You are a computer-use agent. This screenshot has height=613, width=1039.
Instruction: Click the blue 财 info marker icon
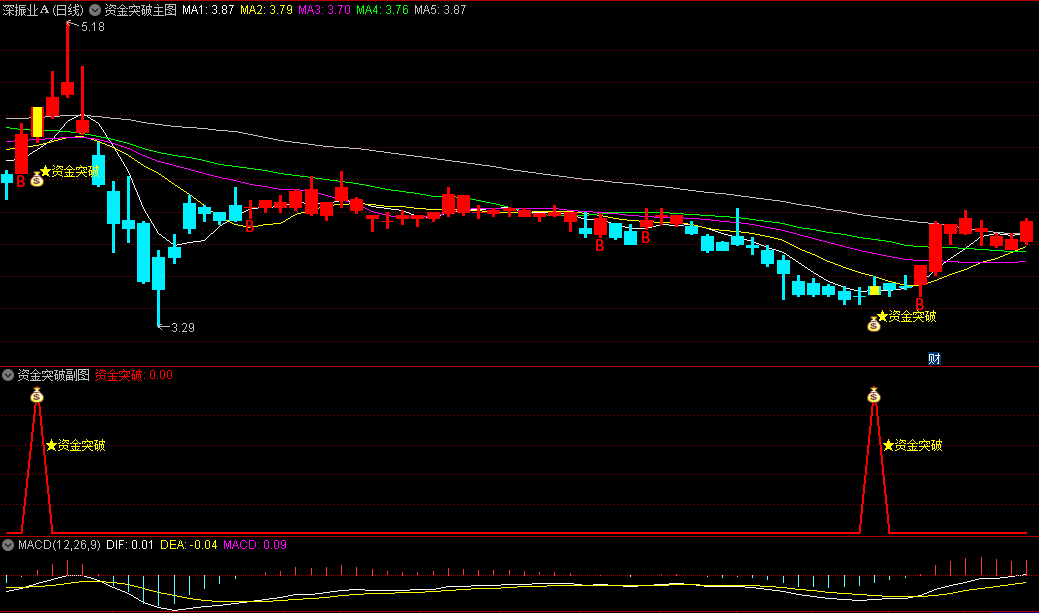(934, 359)
